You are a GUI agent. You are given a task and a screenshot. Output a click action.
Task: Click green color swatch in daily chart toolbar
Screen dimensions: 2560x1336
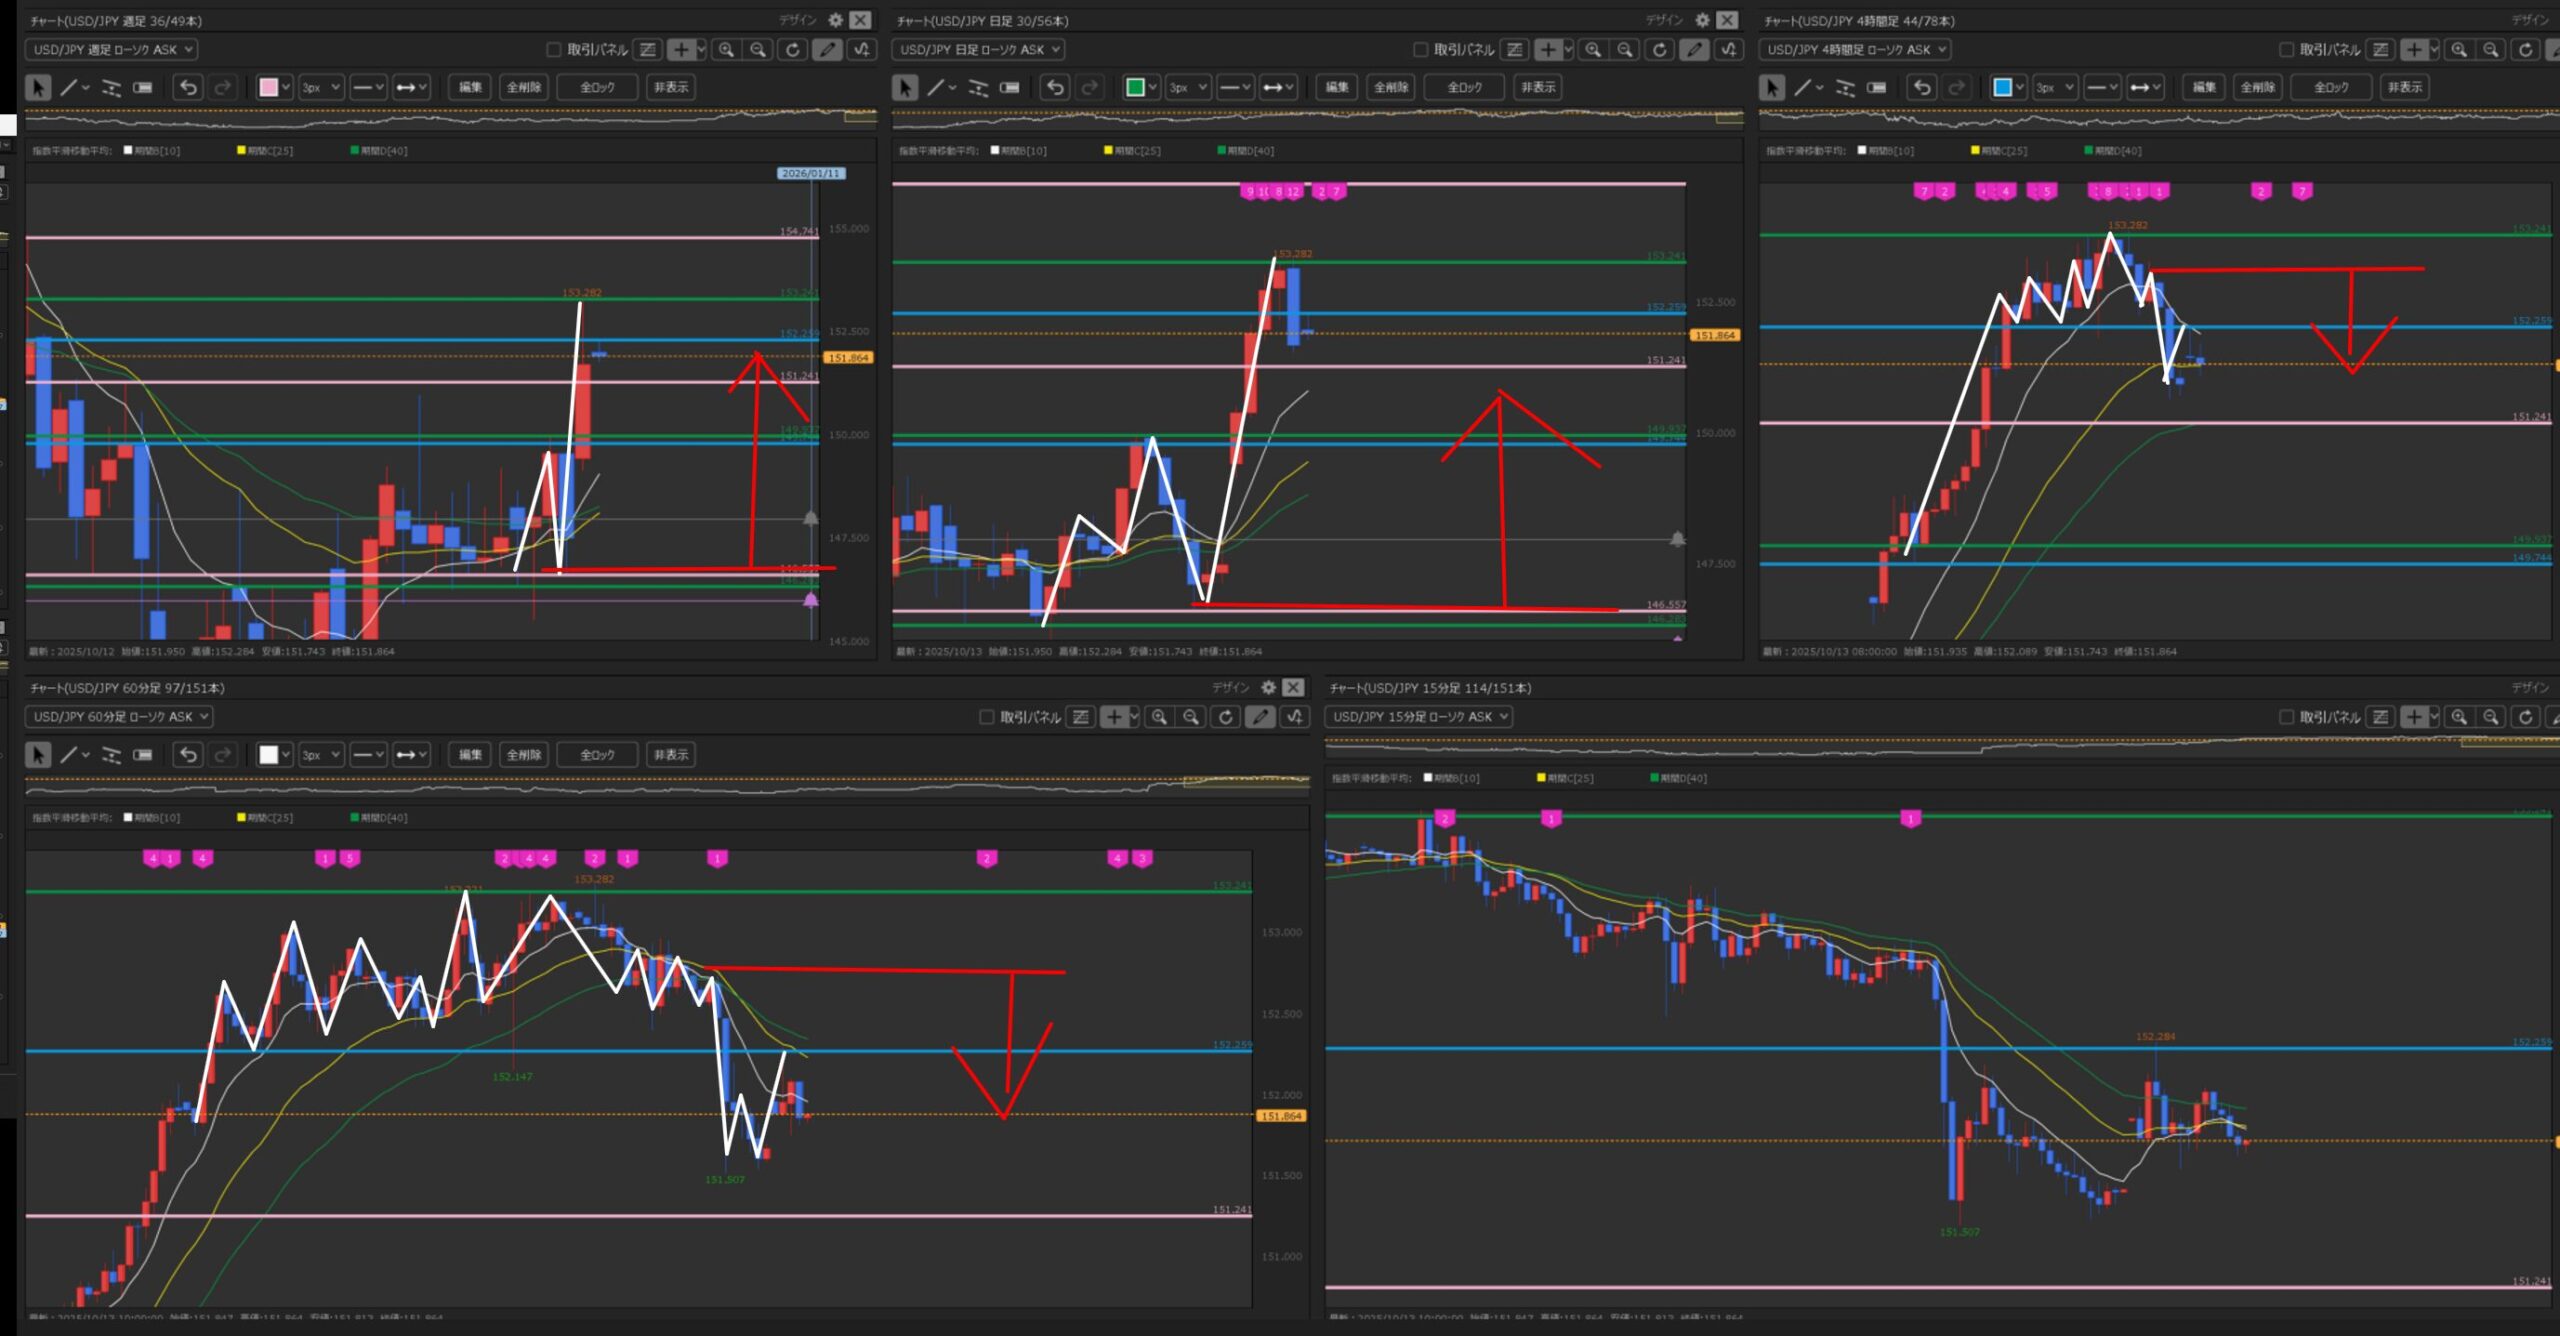pyautogui.click(x=1134, y=87)
